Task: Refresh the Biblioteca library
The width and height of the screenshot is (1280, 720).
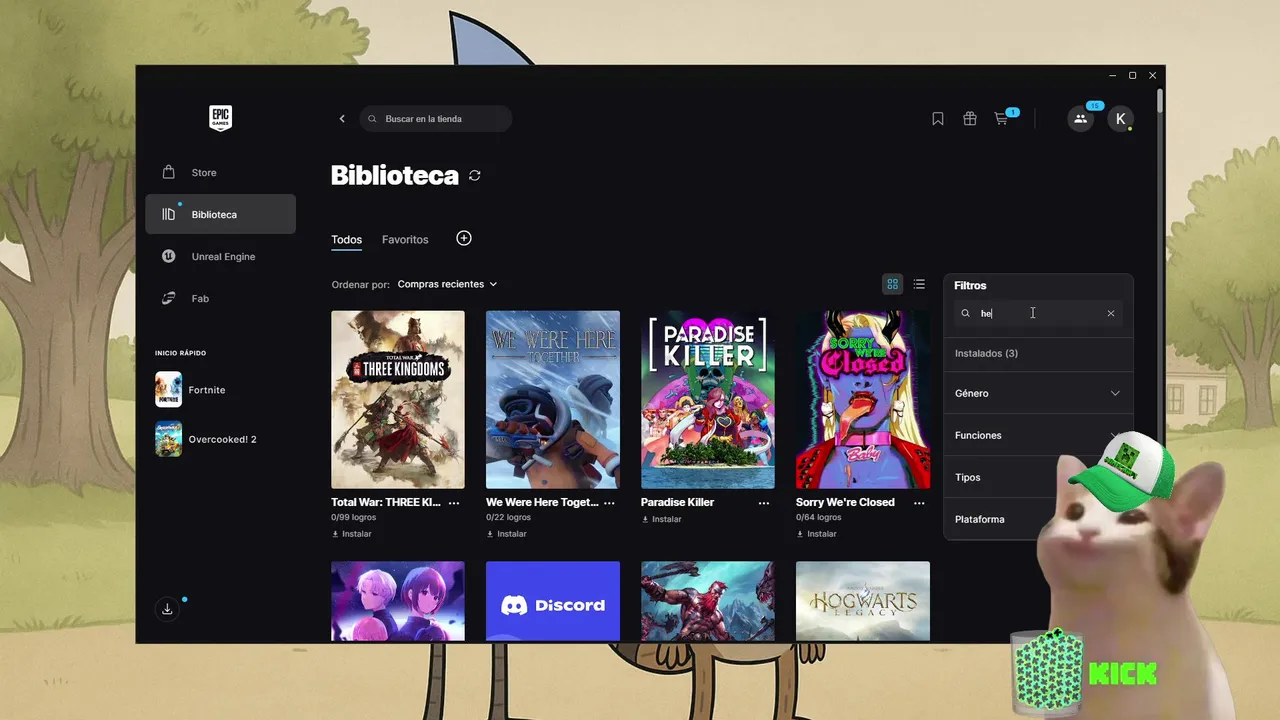Action: coord(475,176)
